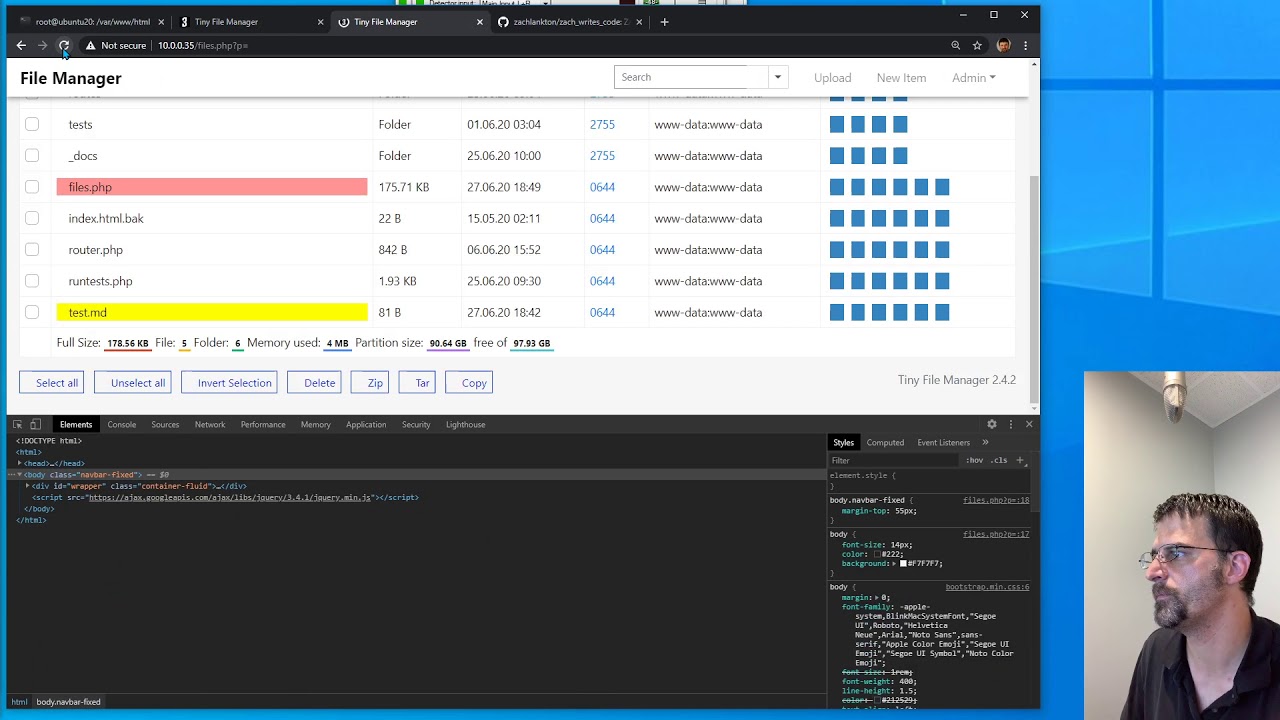The width and height of the screenshot is (1280, 720).
Task: Click last action icon in test.md row
Action: (942, 312)
